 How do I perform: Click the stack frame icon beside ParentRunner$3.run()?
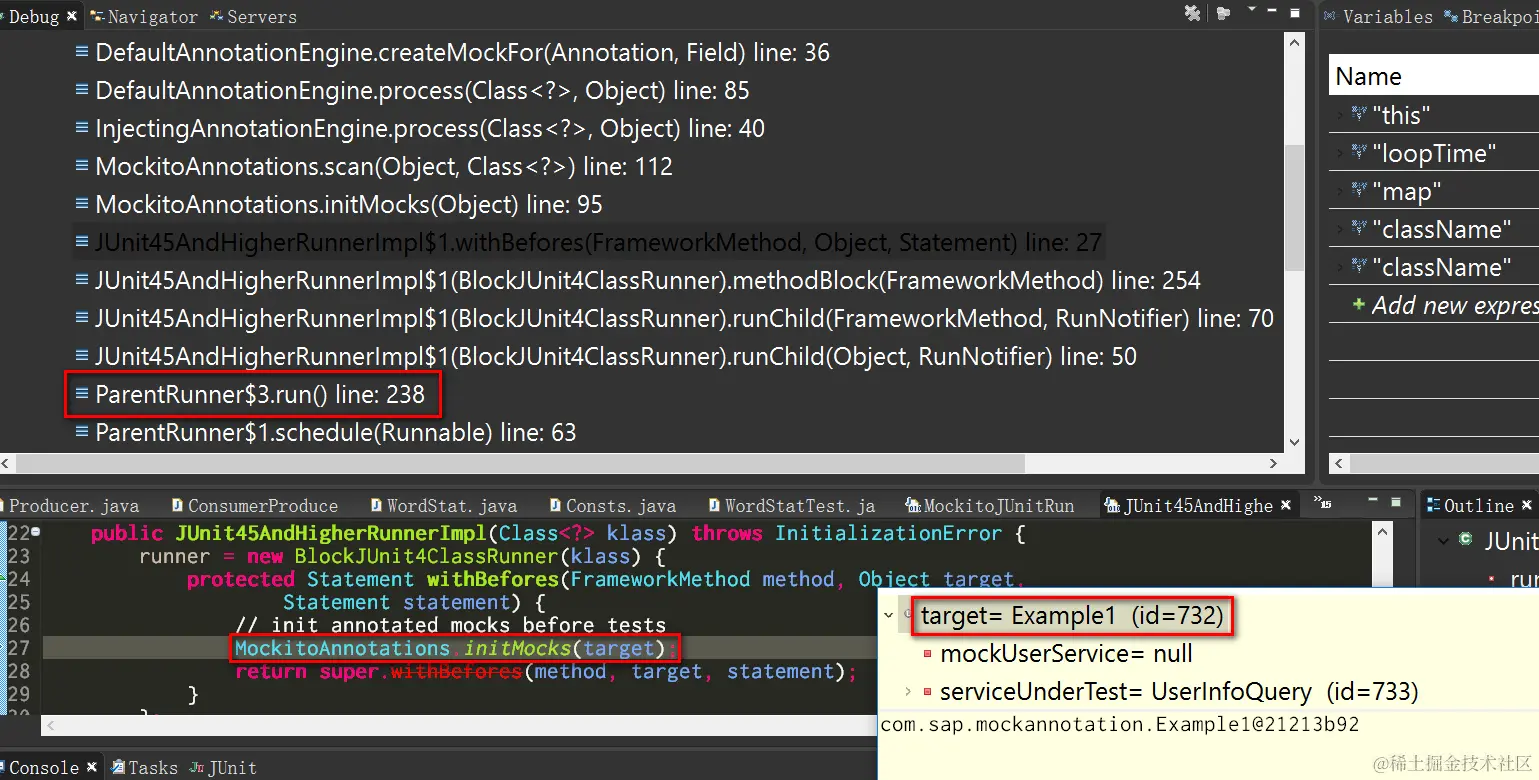[82, 395]
